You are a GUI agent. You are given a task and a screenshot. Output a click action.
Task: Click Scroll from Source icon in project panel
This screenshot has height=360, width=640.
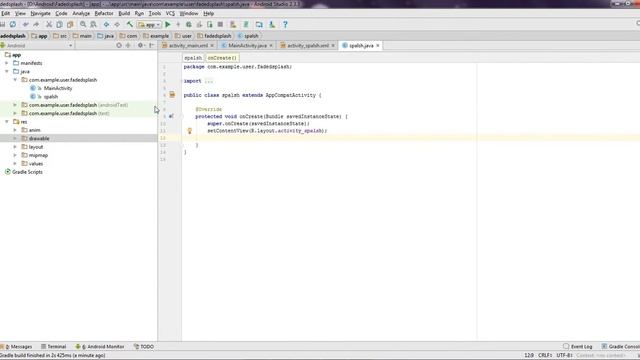[119, 45]
